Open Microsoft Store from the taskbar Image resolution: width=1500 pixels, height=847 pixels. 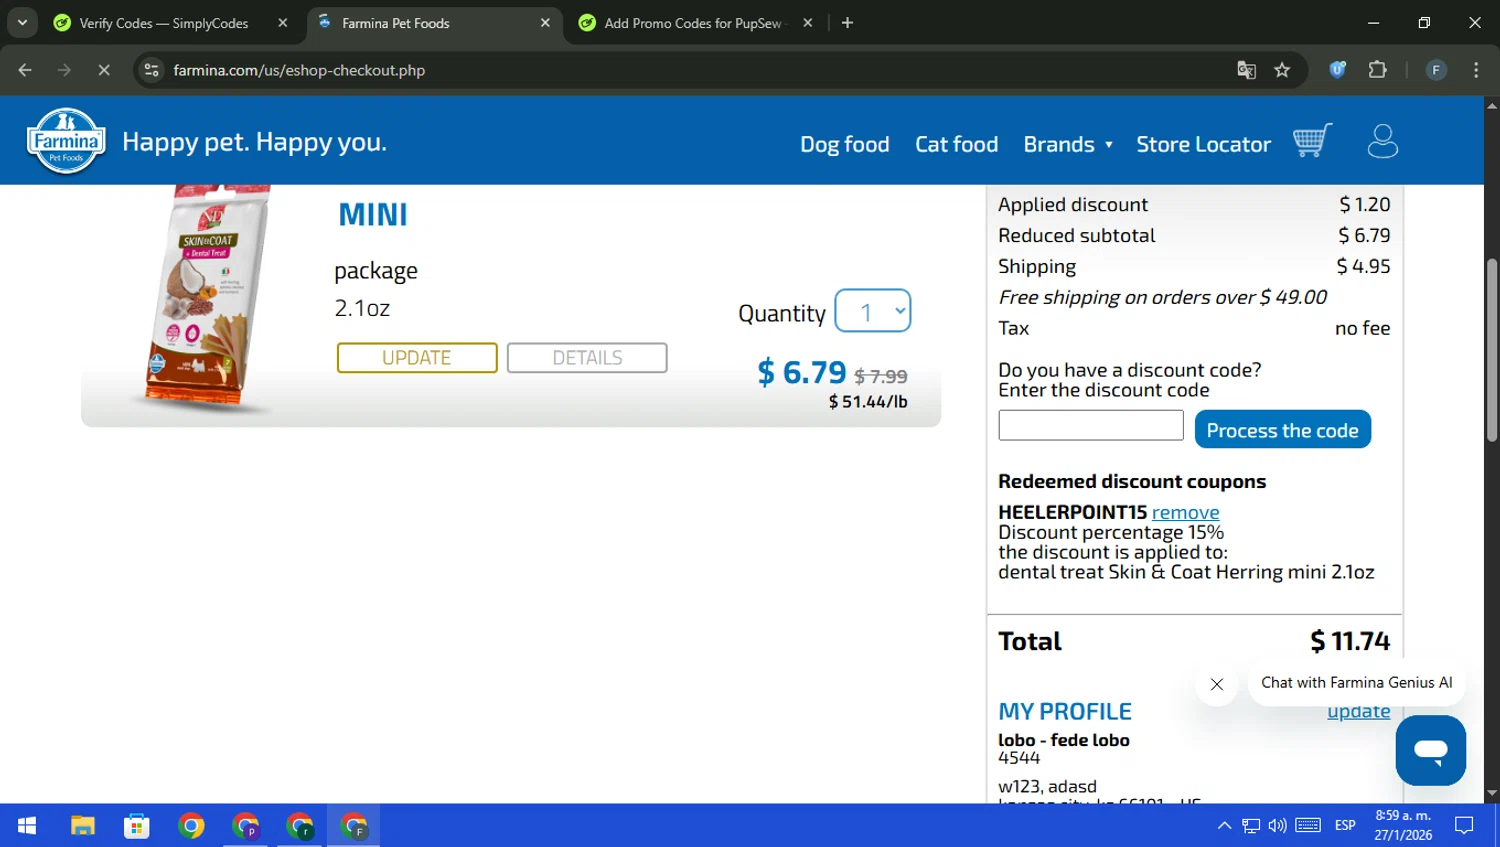pyautogui.click(x=137, y=826)
